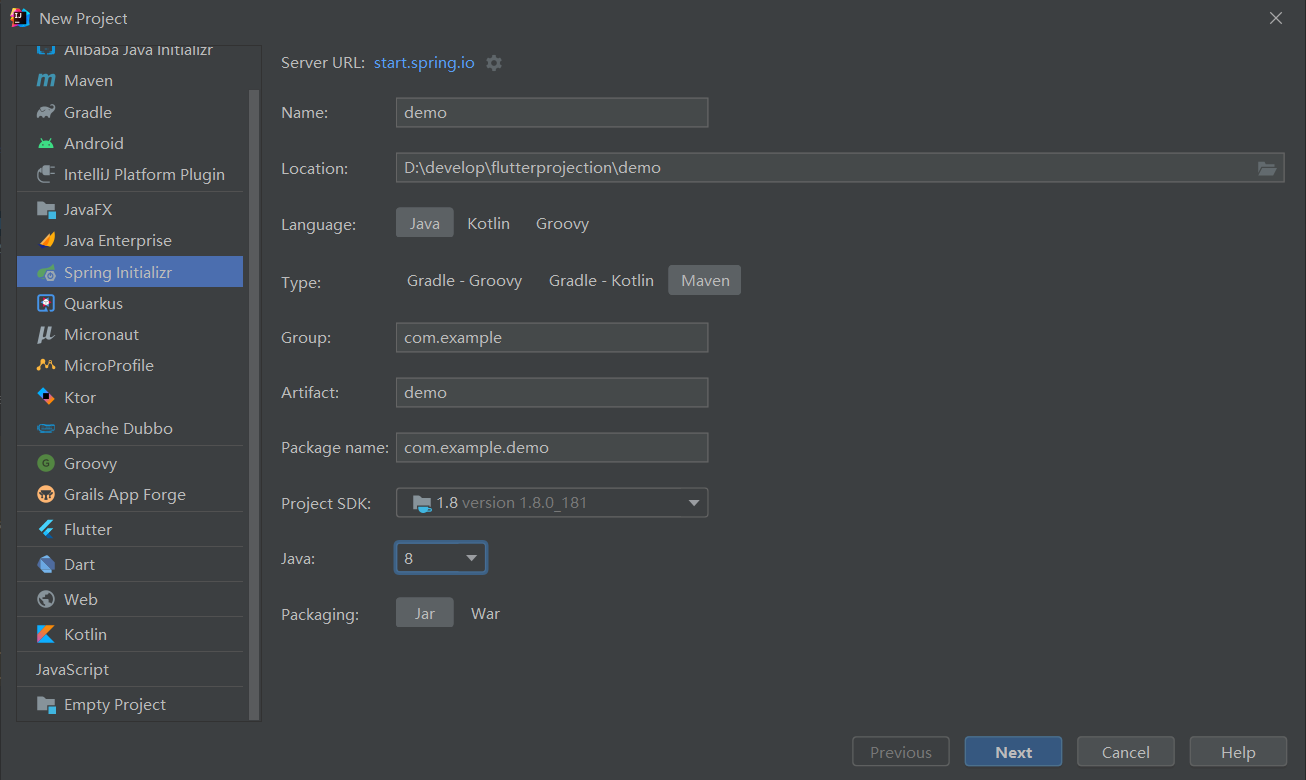The width and height of the screenshot is (1306, 780).
Task: Click the Gradle elephant icon
Action: [x=46, y=112]
